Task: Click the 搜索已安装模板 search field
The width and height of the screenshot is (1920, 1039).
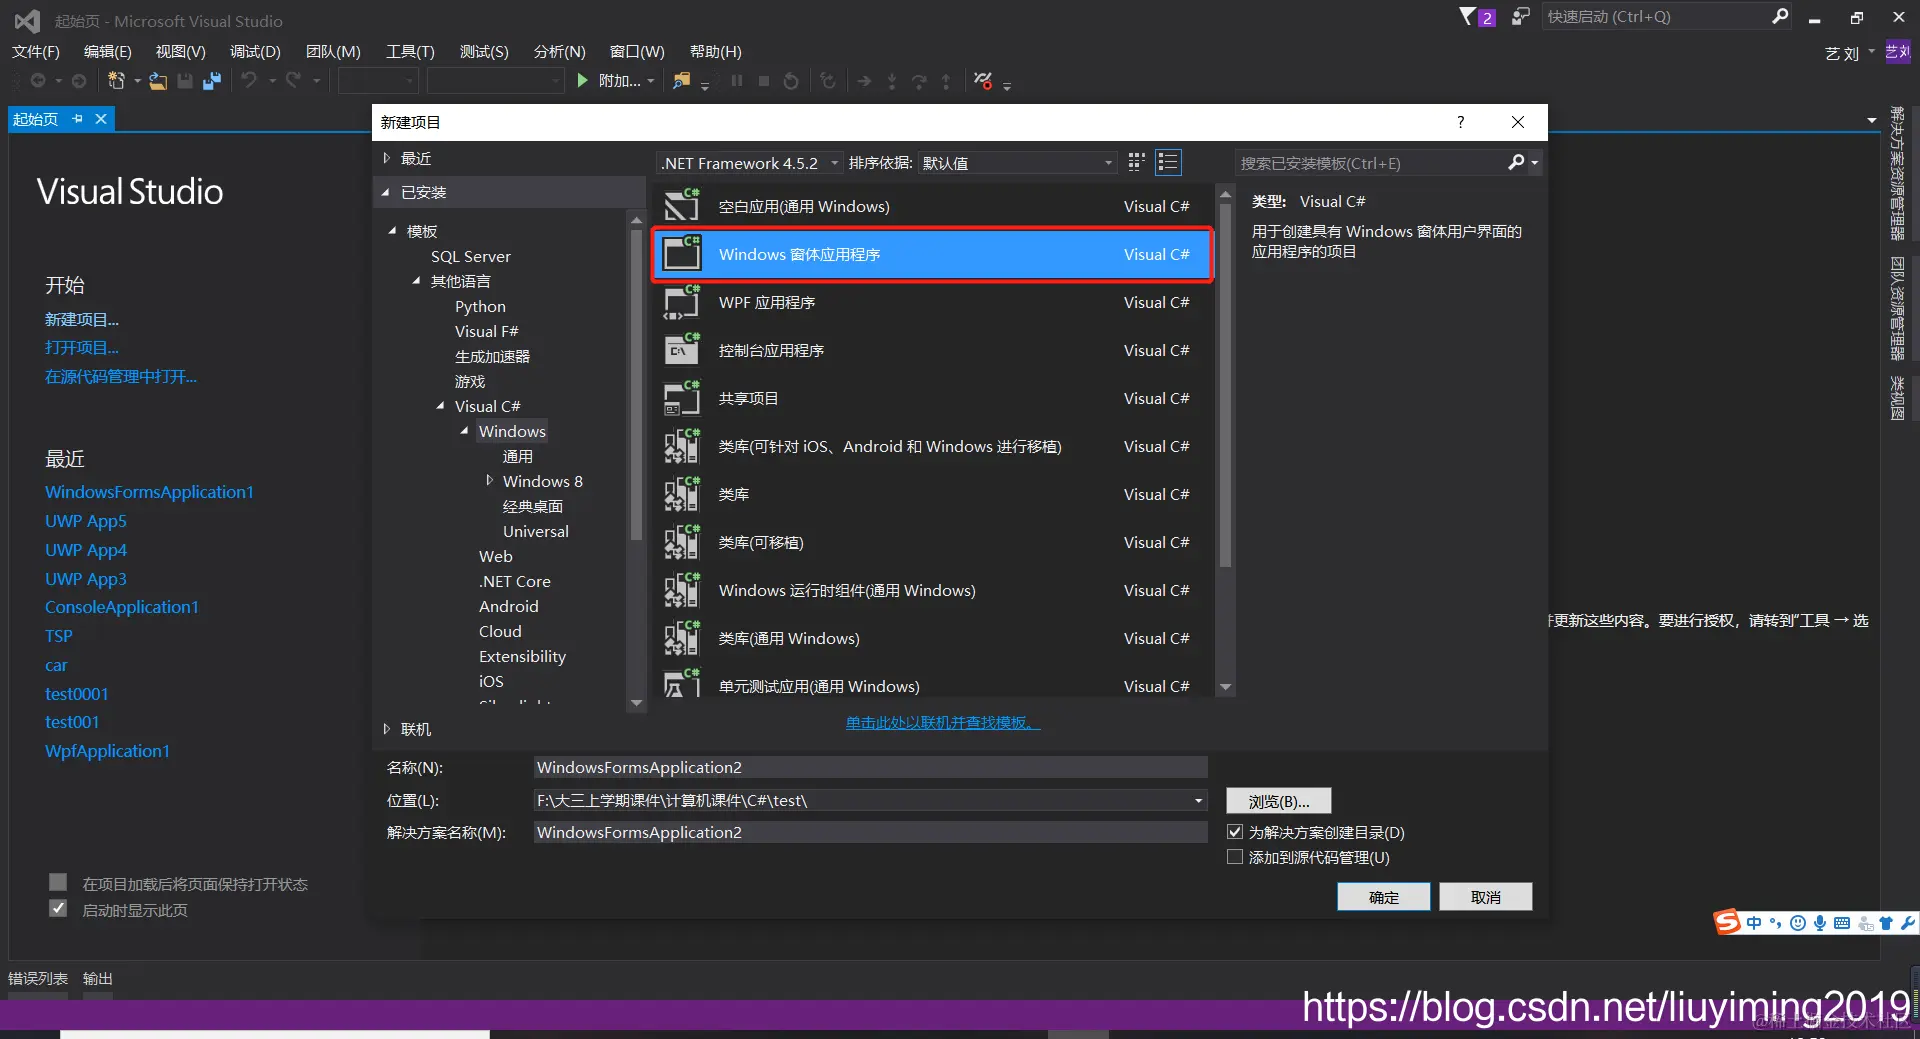Action: pos(1372,163)
